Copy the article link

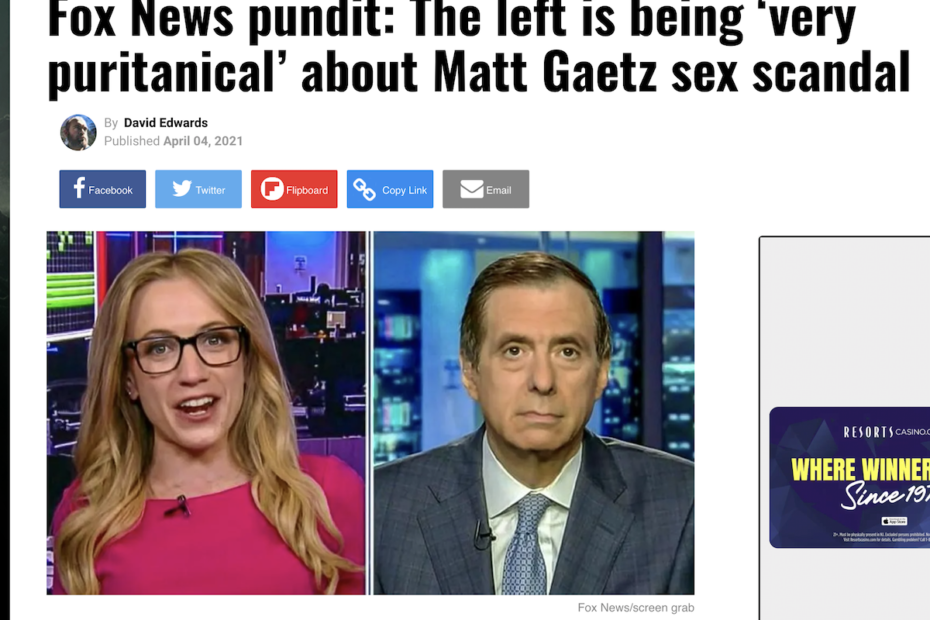point(390,189)
